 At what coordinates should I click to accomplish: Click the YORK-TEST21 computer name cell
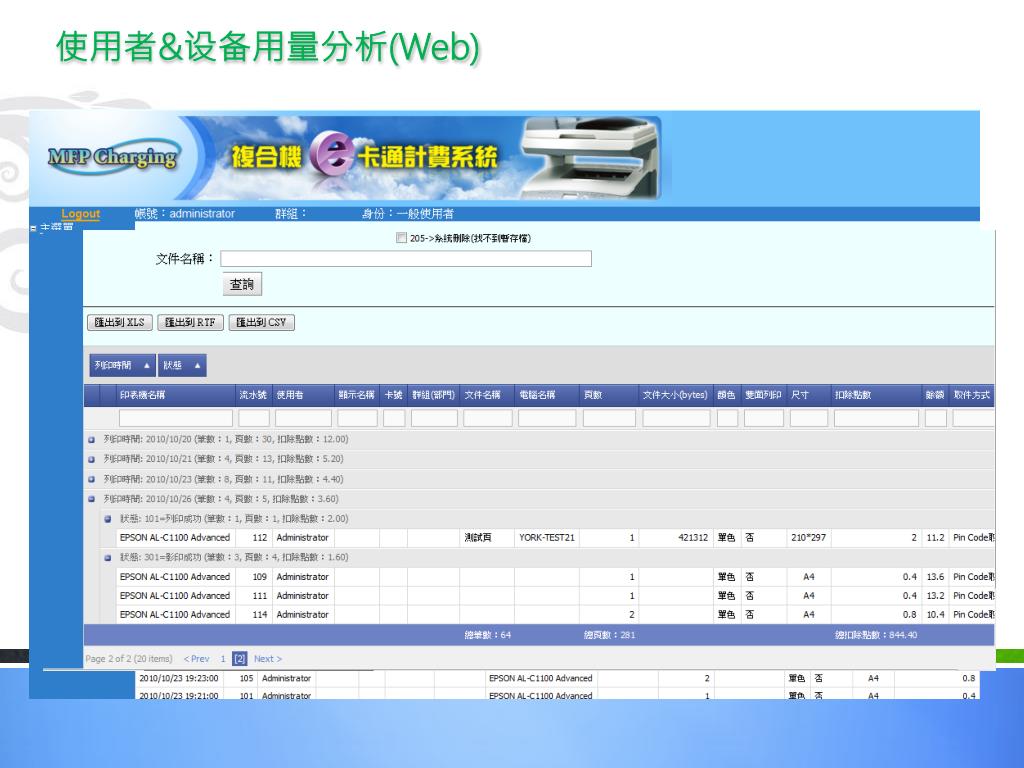pyautogui.click(x=547, y=538)
